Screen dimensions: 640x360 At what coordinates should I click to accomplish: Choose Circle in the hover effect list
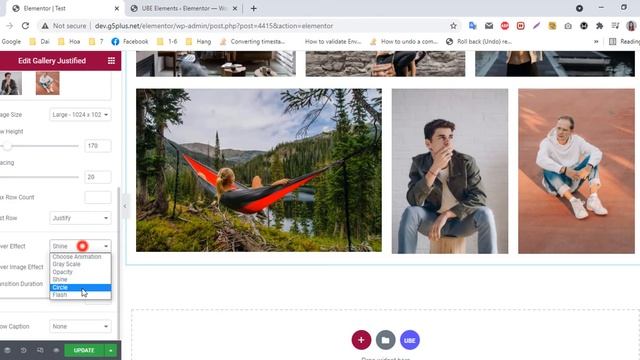pos(80,287)
